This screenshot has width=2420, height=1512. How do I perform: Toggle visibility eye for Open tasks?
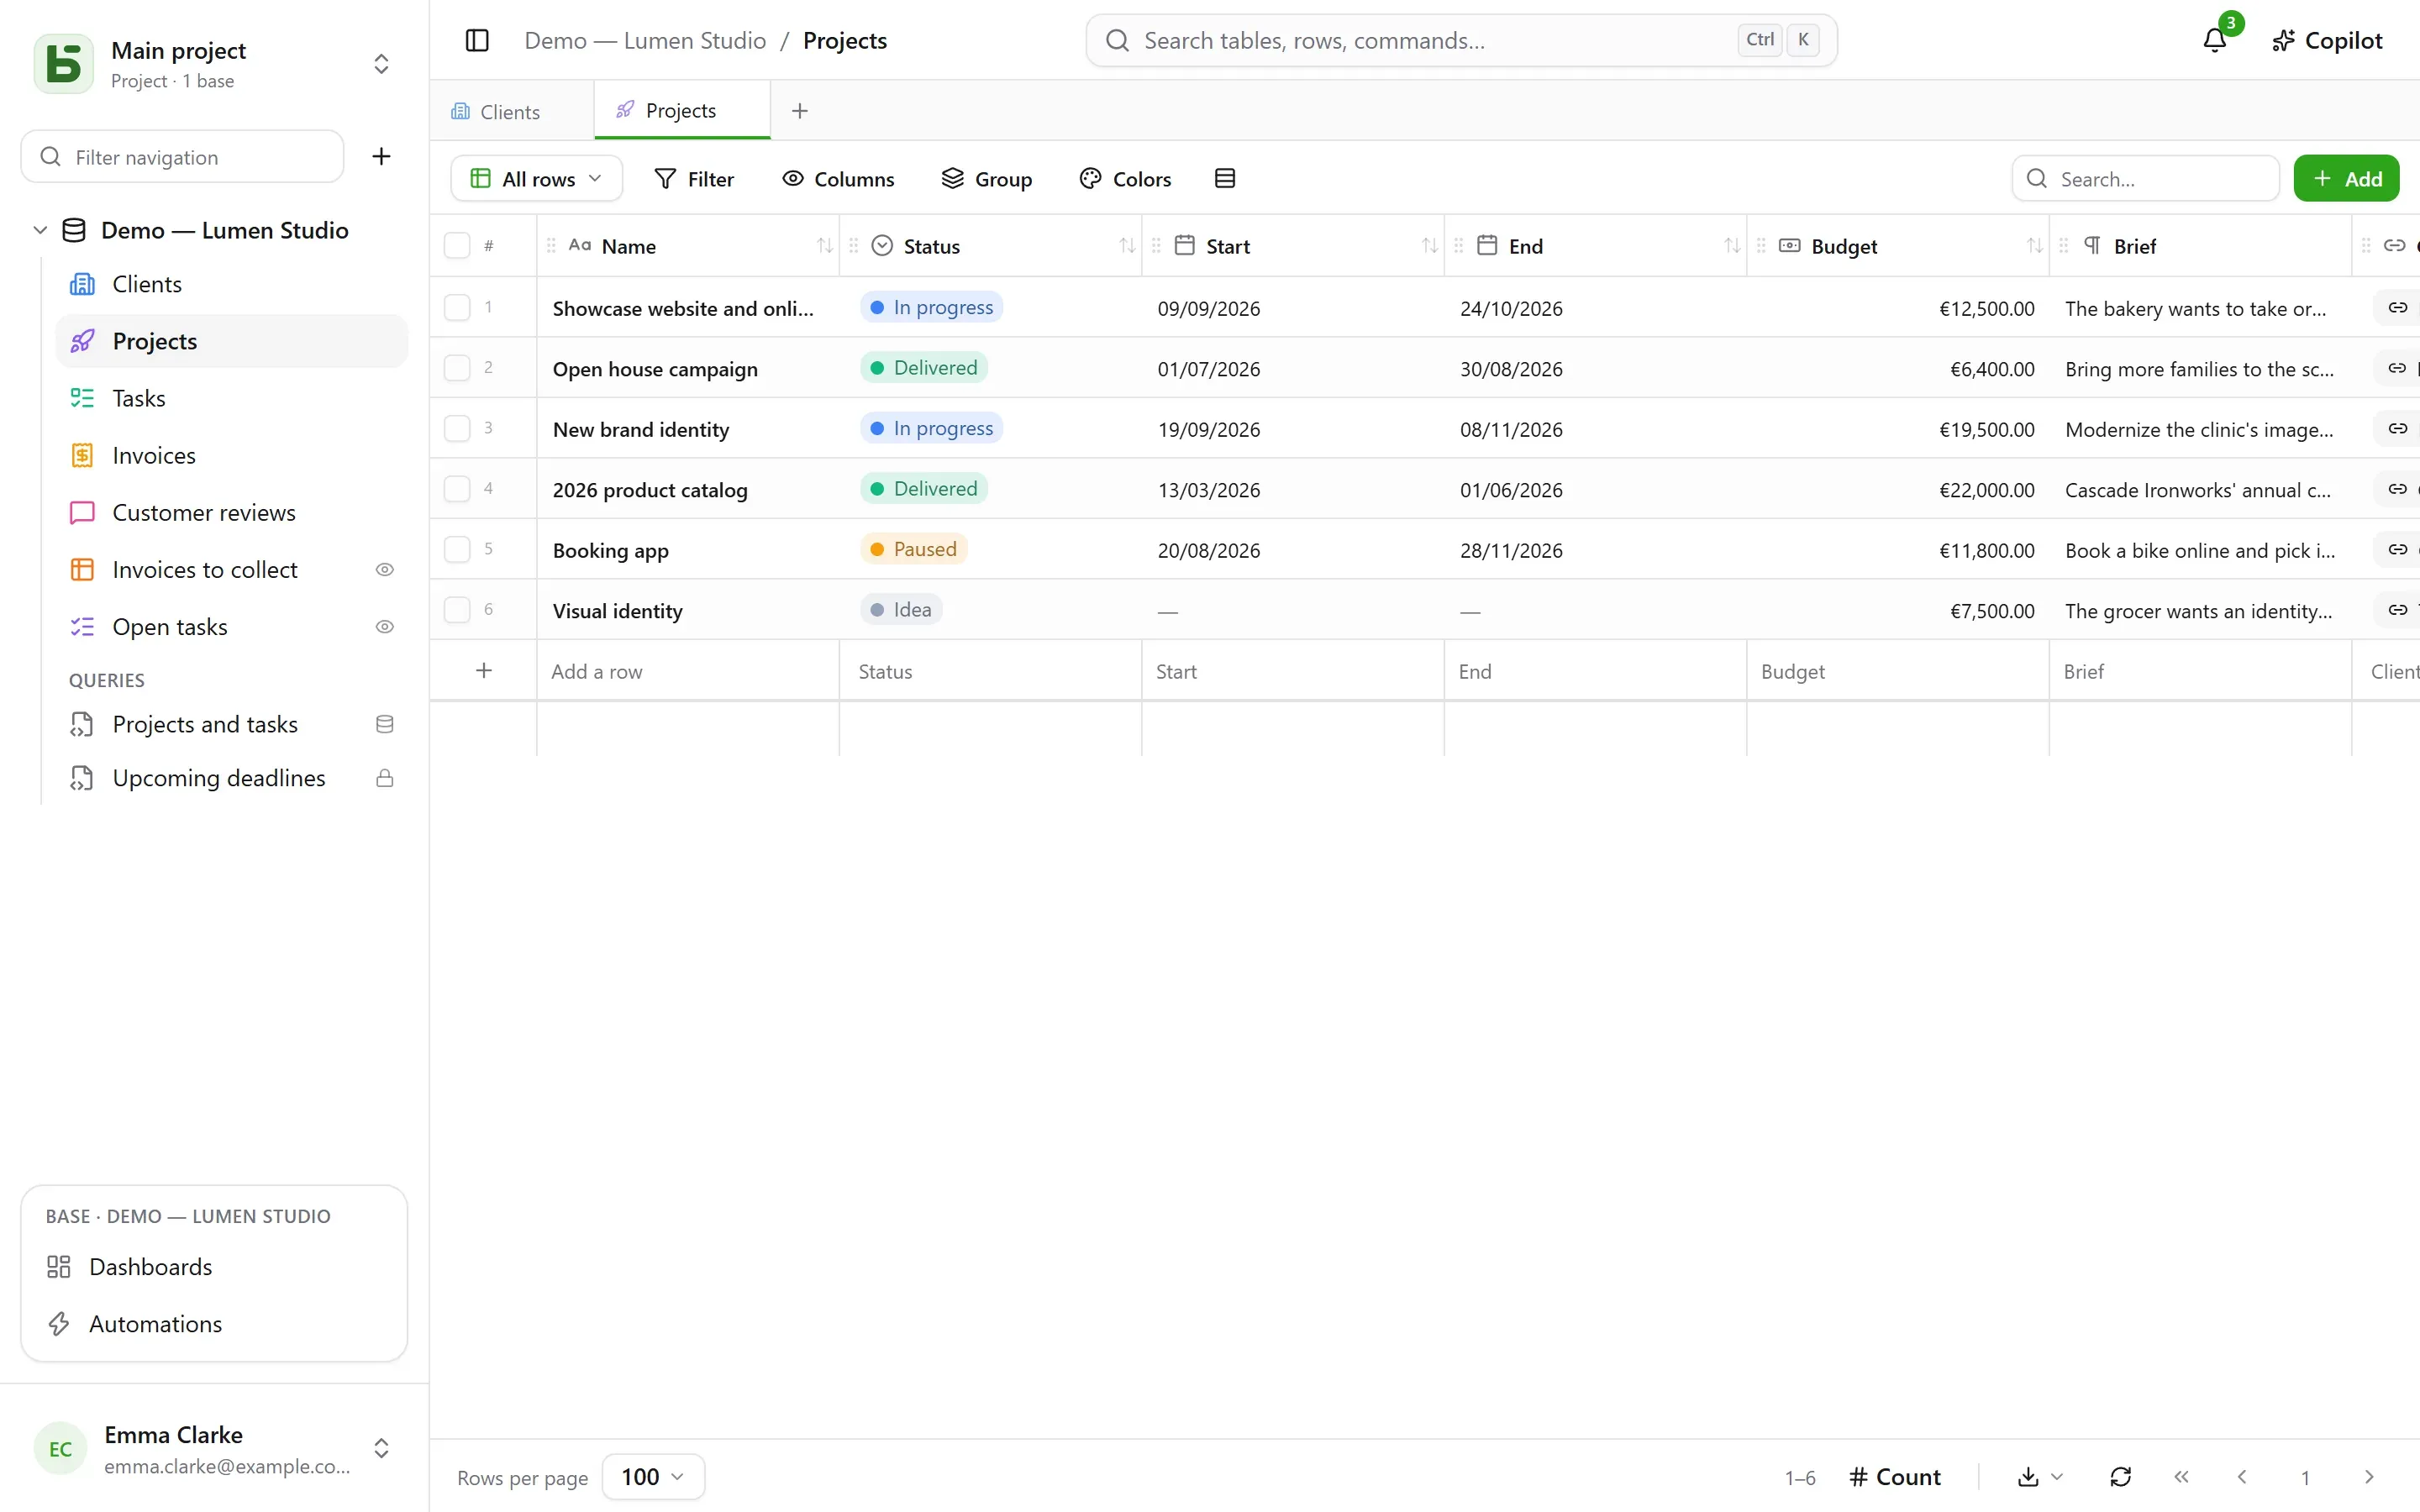384,627
